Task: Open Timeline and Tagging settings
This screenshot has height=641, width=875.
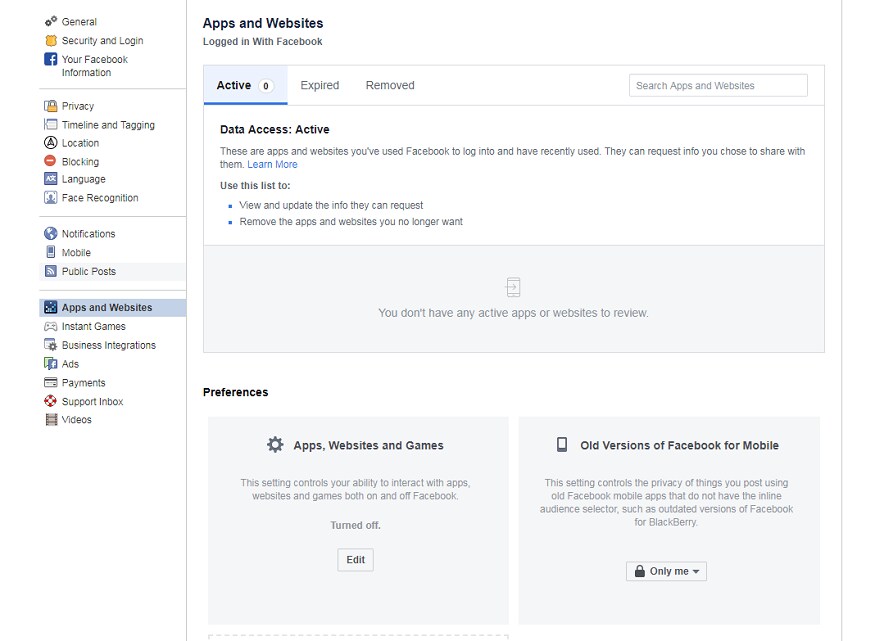Action: [108, 125]
